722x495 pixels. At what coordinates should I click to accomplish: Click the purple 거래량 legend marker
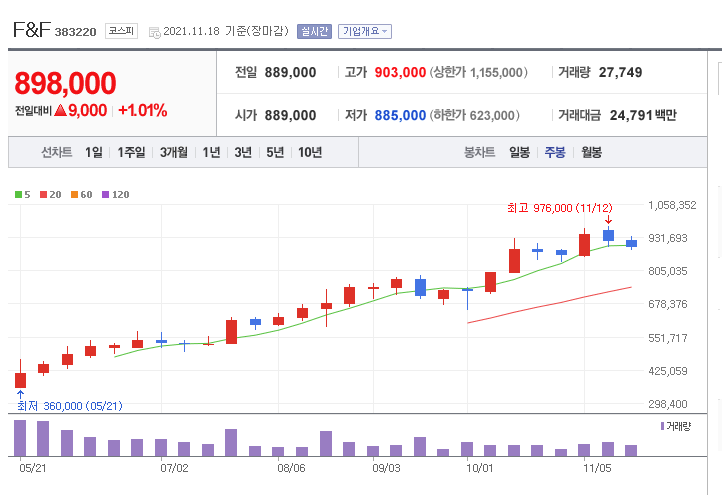tap(662, 426)
